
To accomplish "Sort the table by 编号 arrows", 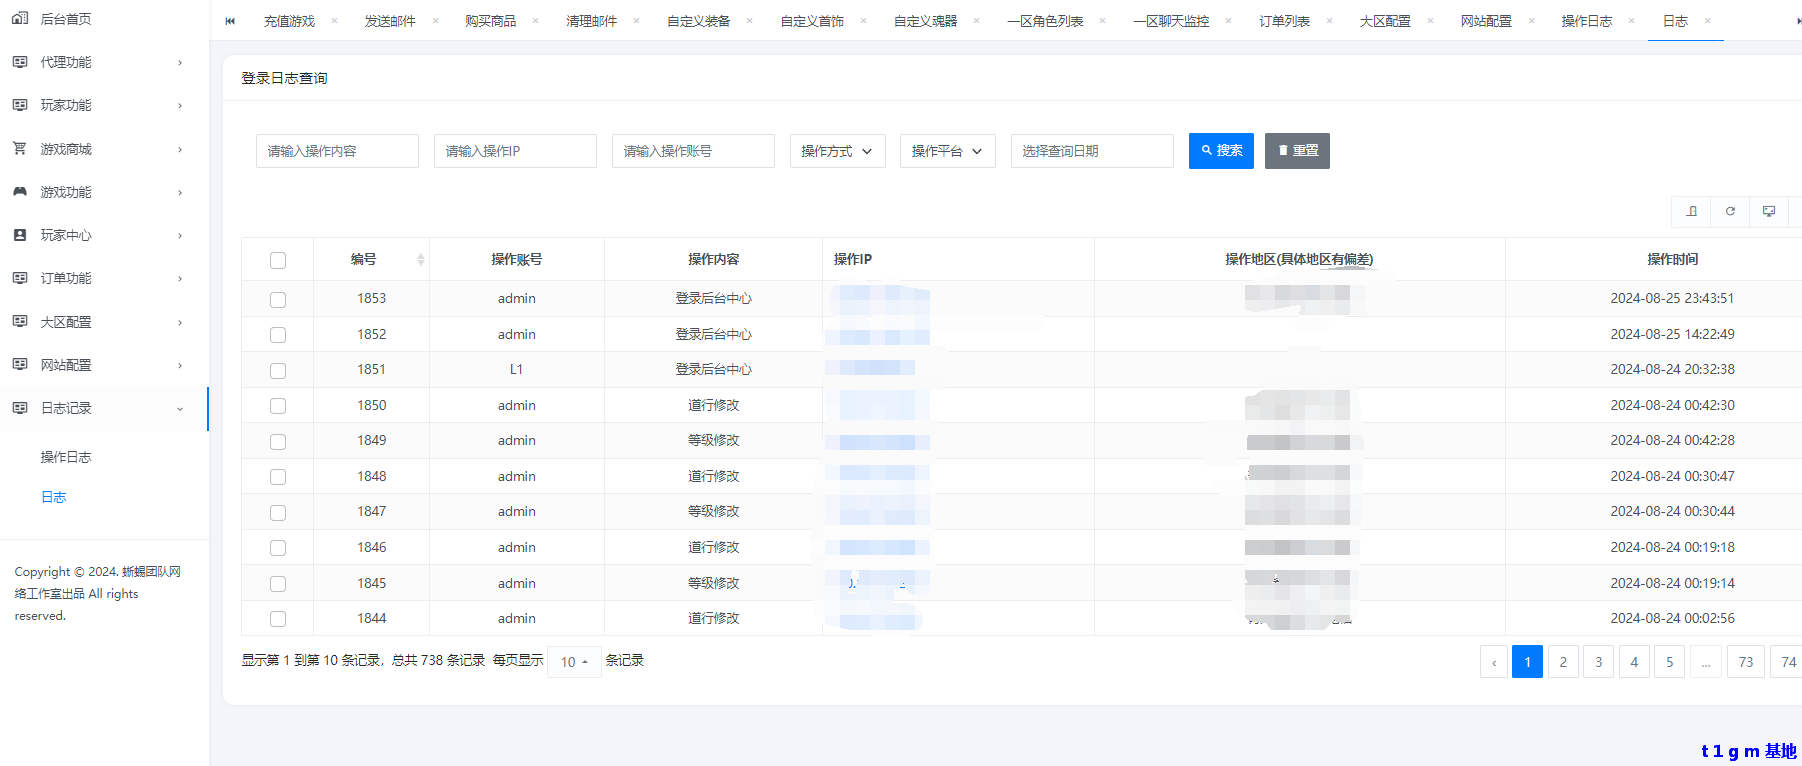I will [x=421, y=259].
